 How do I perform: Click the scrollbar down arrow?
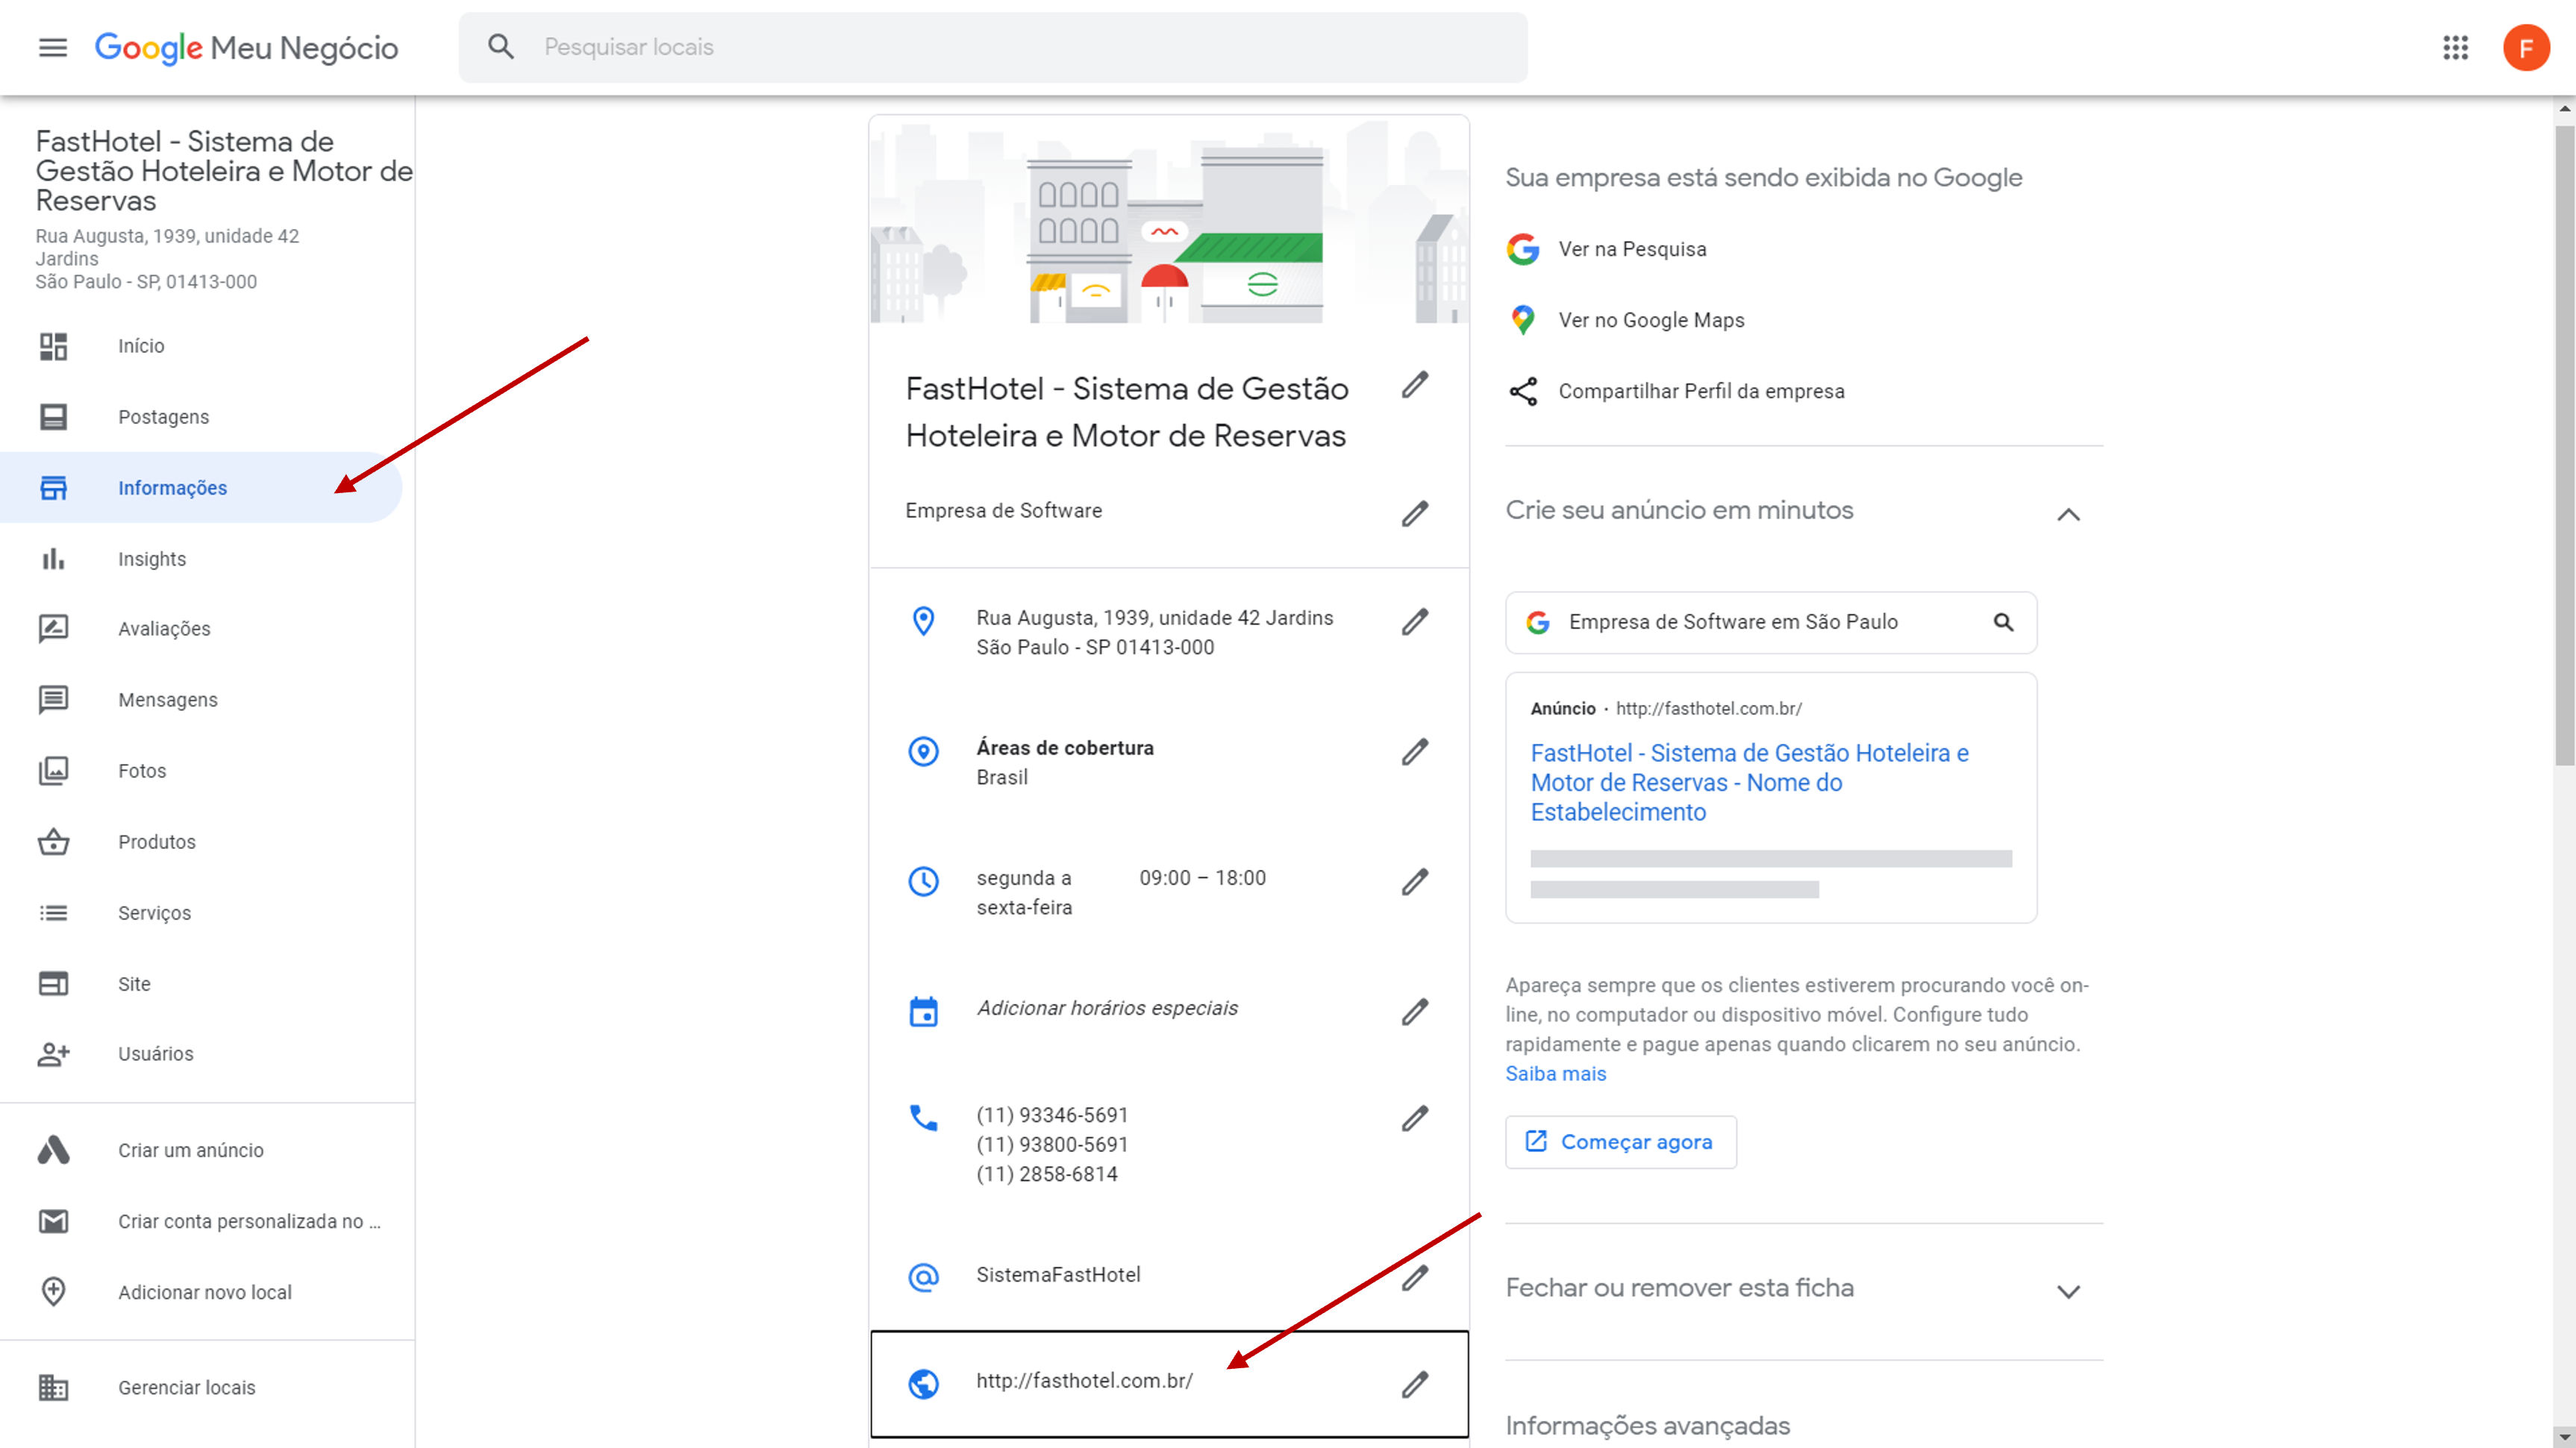pyautogui.click(x=2565, y=1437)
